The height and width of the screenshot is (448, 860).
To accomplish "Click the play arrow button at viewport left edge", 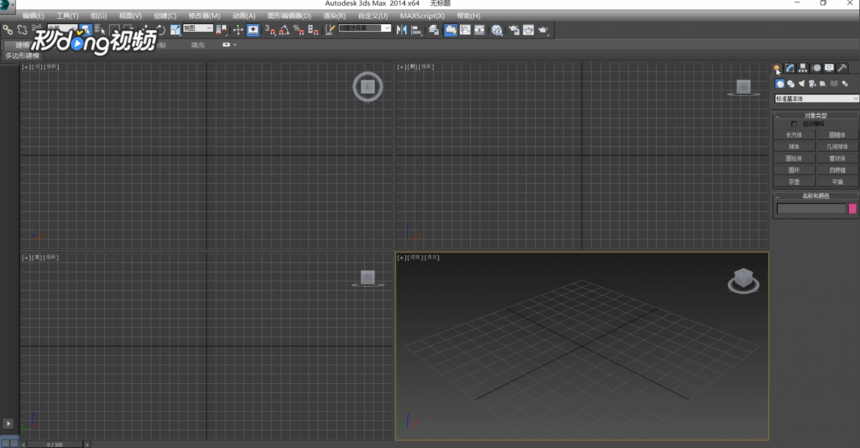I will click(x=8, y=423).
